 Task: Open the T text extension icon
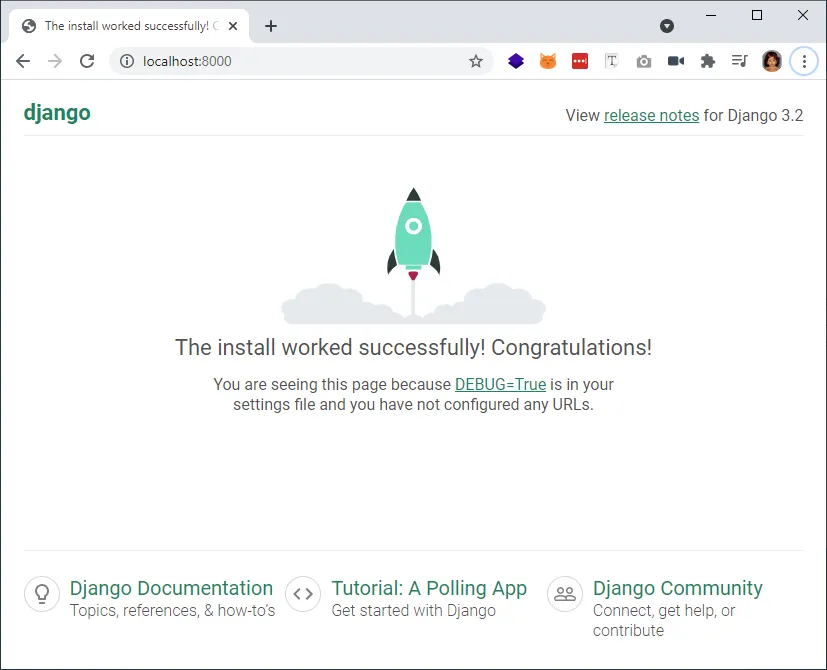(x=612, y=61)
